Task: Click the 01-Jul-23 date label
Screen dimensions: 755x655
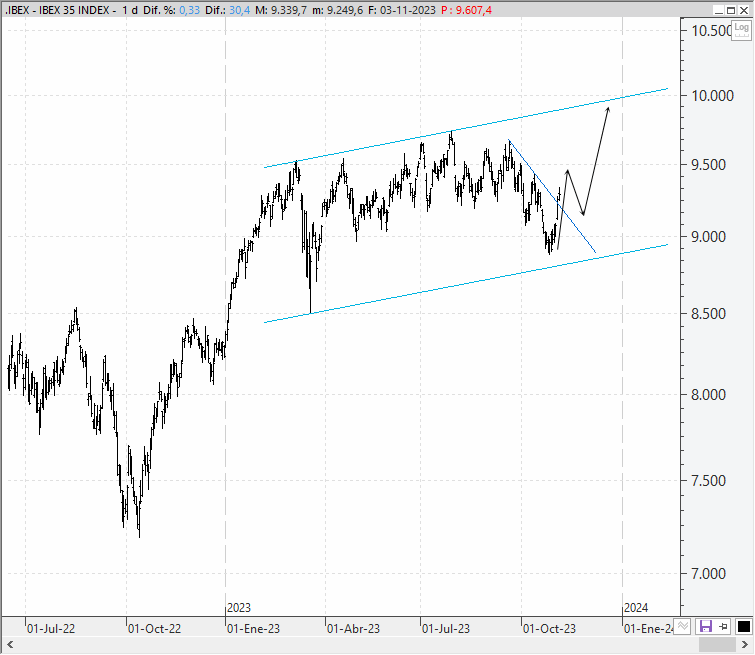Action: coord(446,629)
